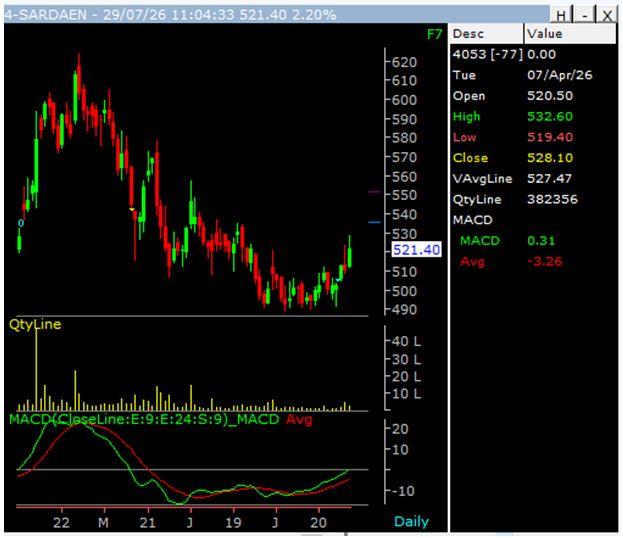The image size is (623, 538).
Task: Click the Low row label
Action: pyautogui.click(x=464, y=137)
